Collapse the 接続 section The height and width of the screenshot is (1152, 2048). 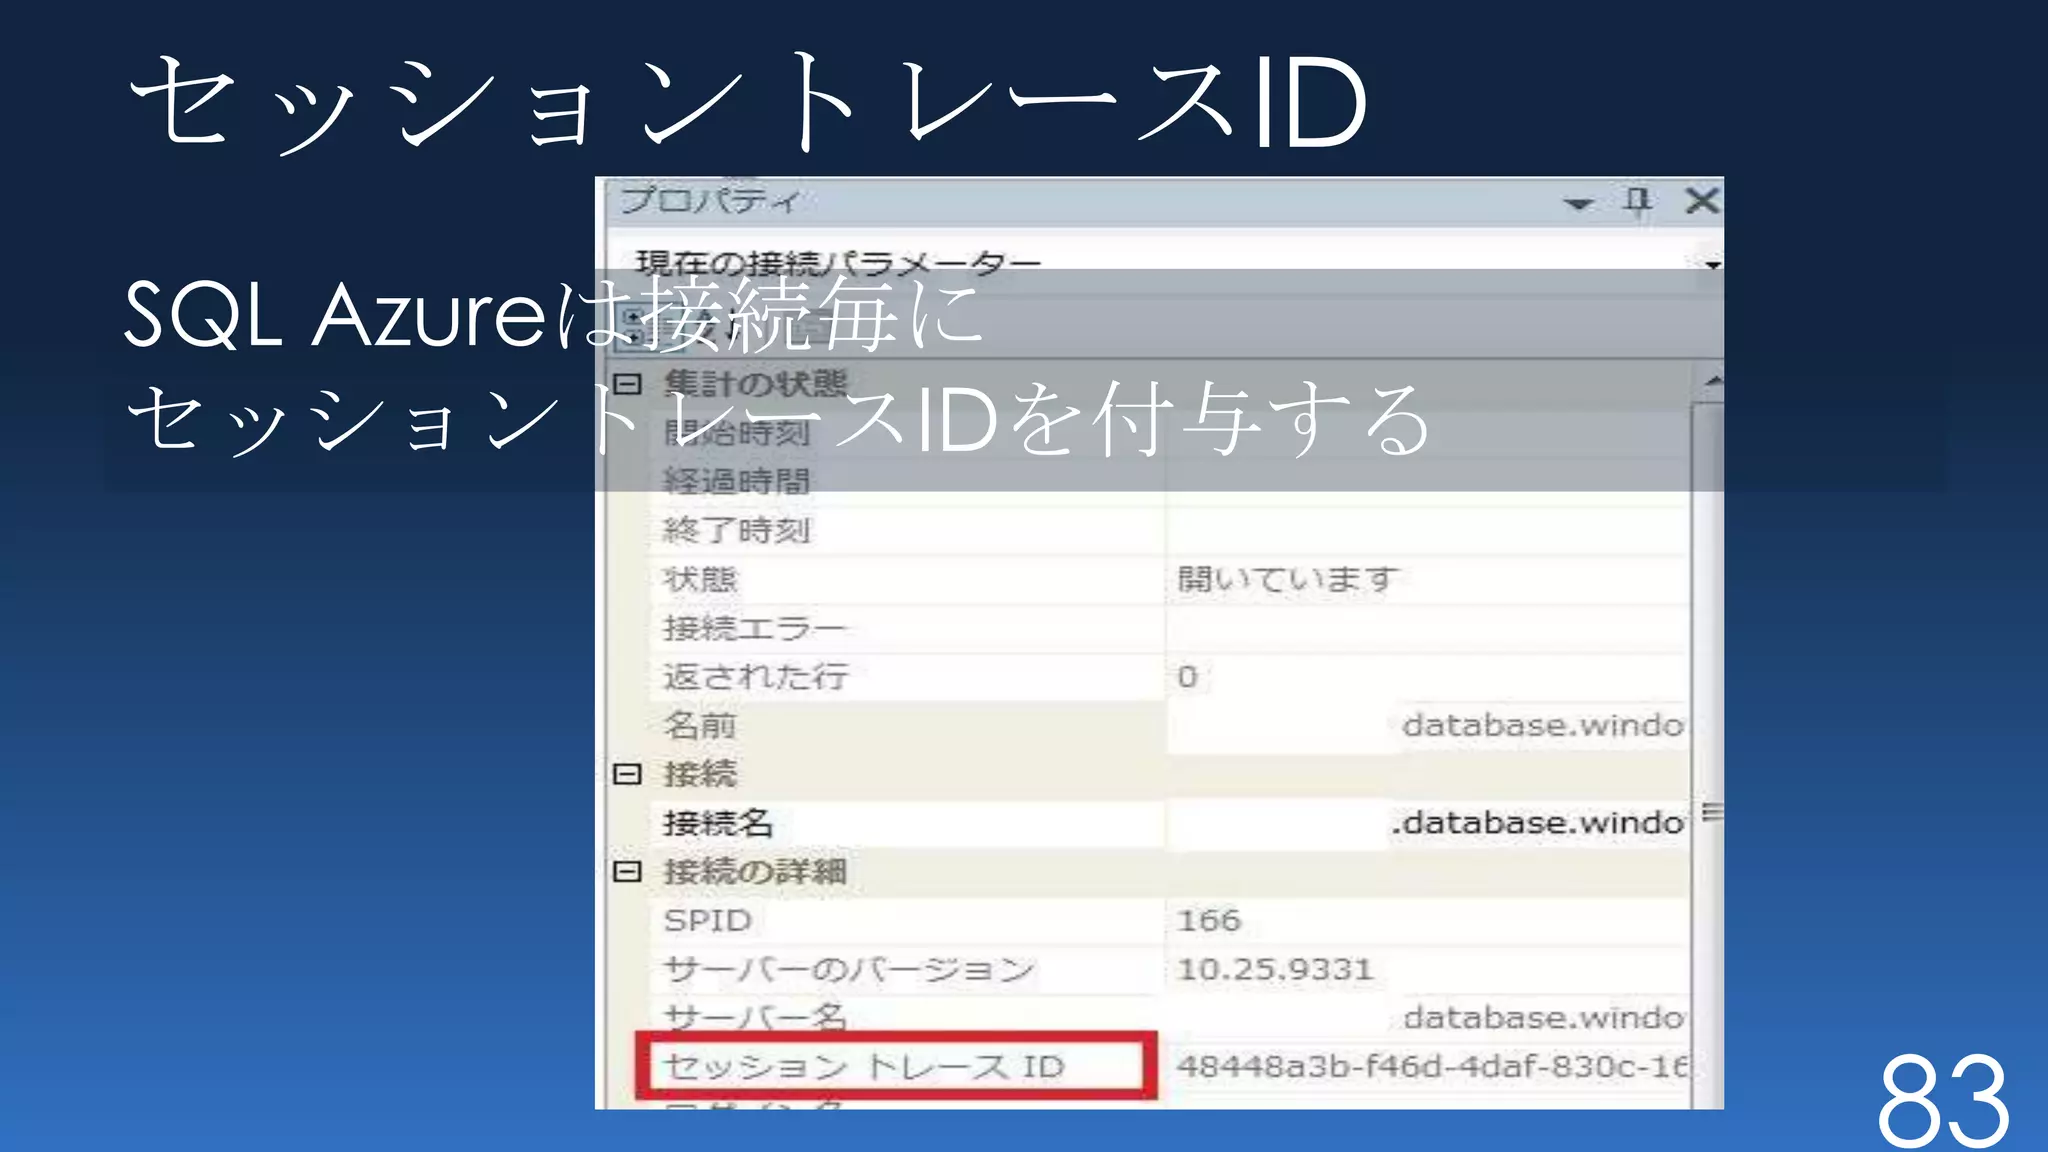627,774
